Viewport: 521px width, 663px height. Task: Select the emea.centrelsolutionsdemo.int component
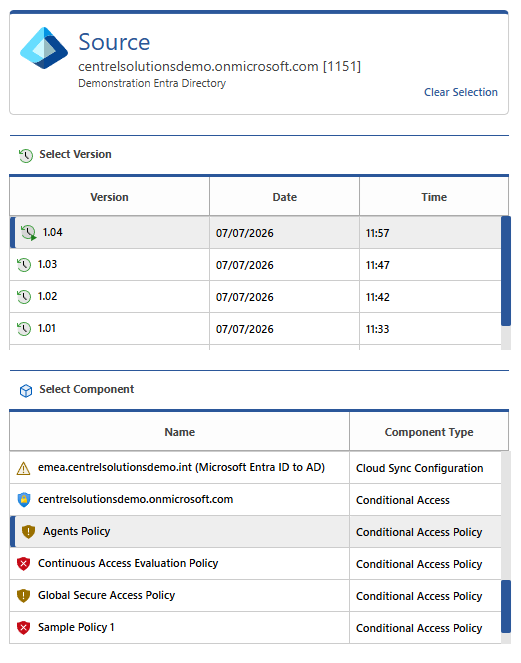click(x=255, y=468)
